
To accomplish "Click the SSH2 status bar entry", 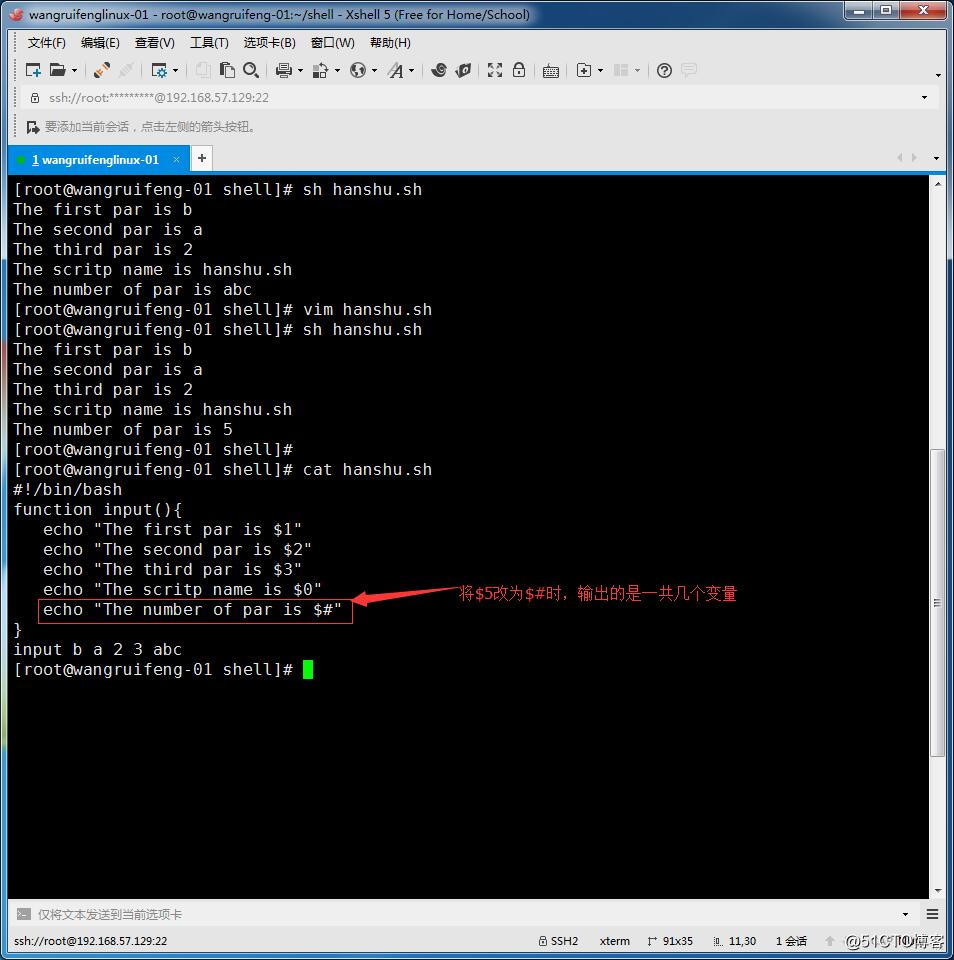I will 558,941.
